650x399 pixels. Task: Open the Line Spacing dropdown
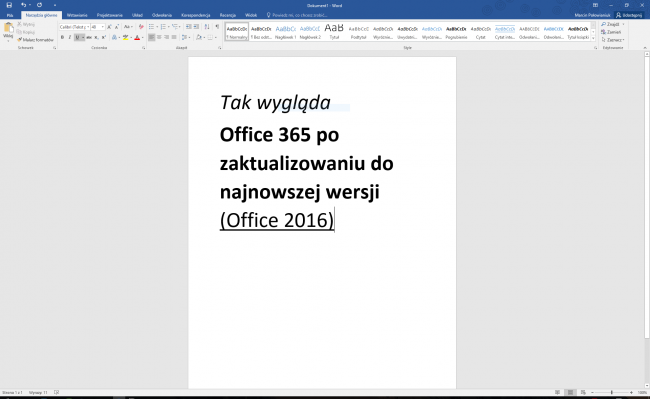click(185, 38)
